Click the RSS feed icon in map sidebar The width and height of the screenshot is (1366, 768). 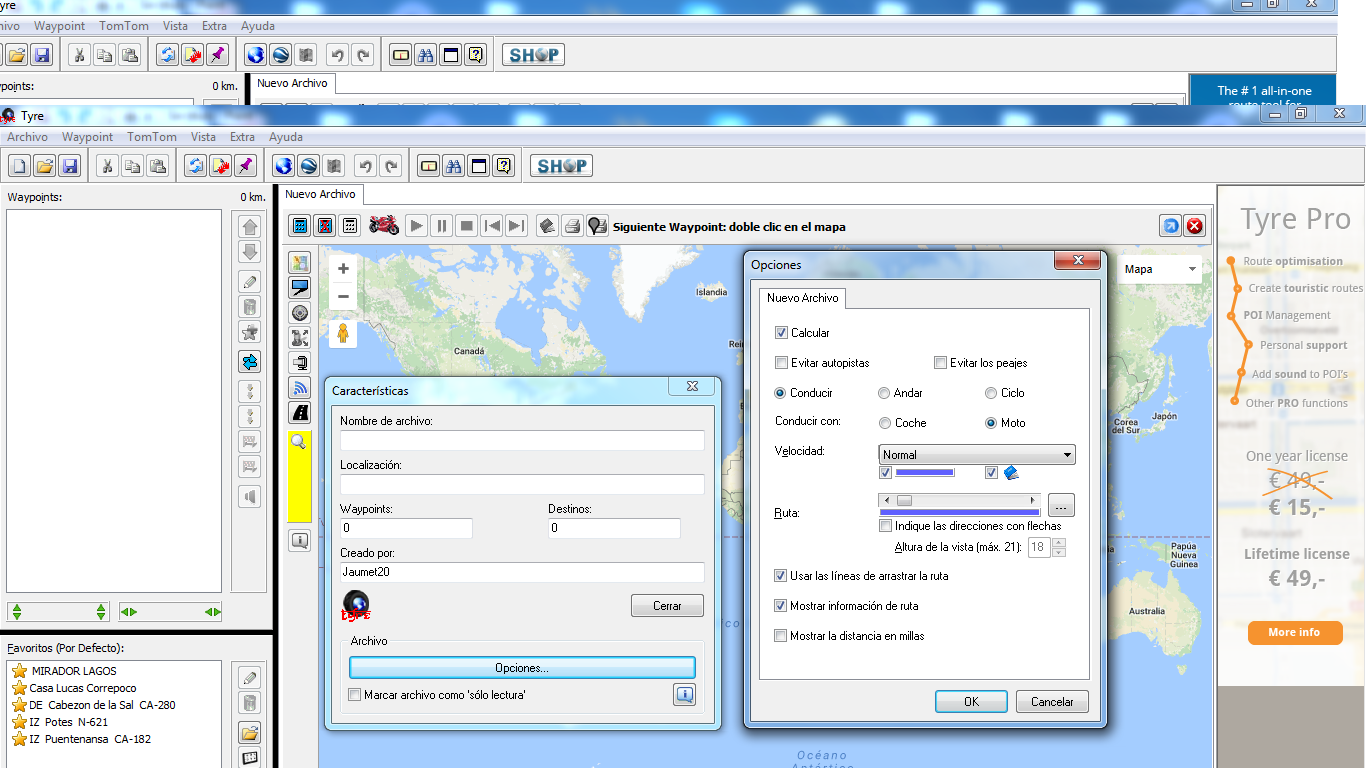300,388
